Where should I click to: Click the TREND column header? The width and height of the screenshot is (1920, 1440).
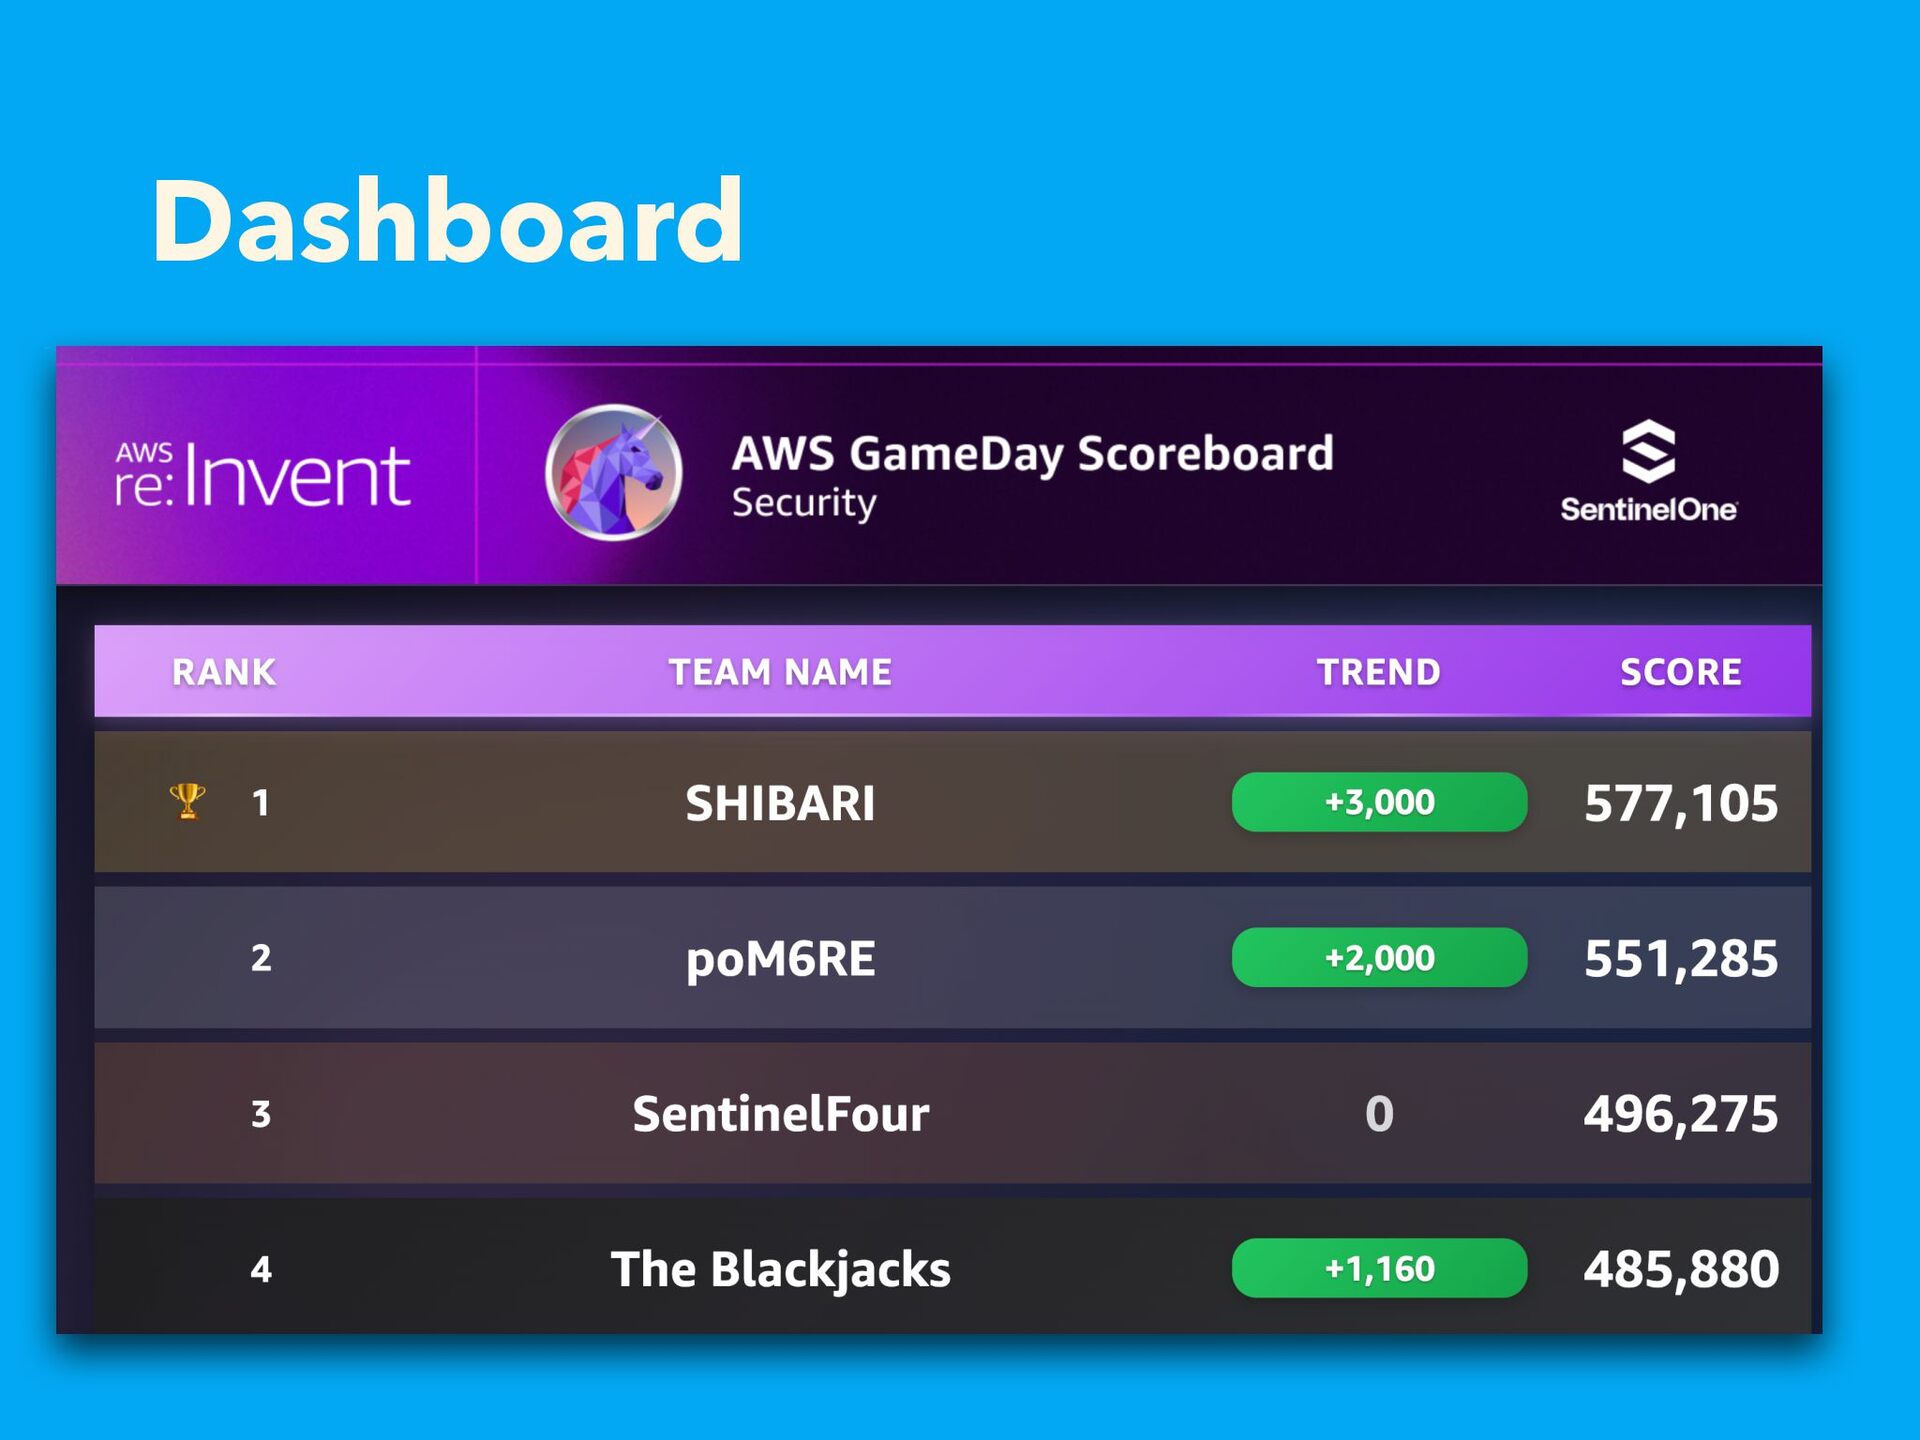pyautogui.click(x=1378, y=672)
